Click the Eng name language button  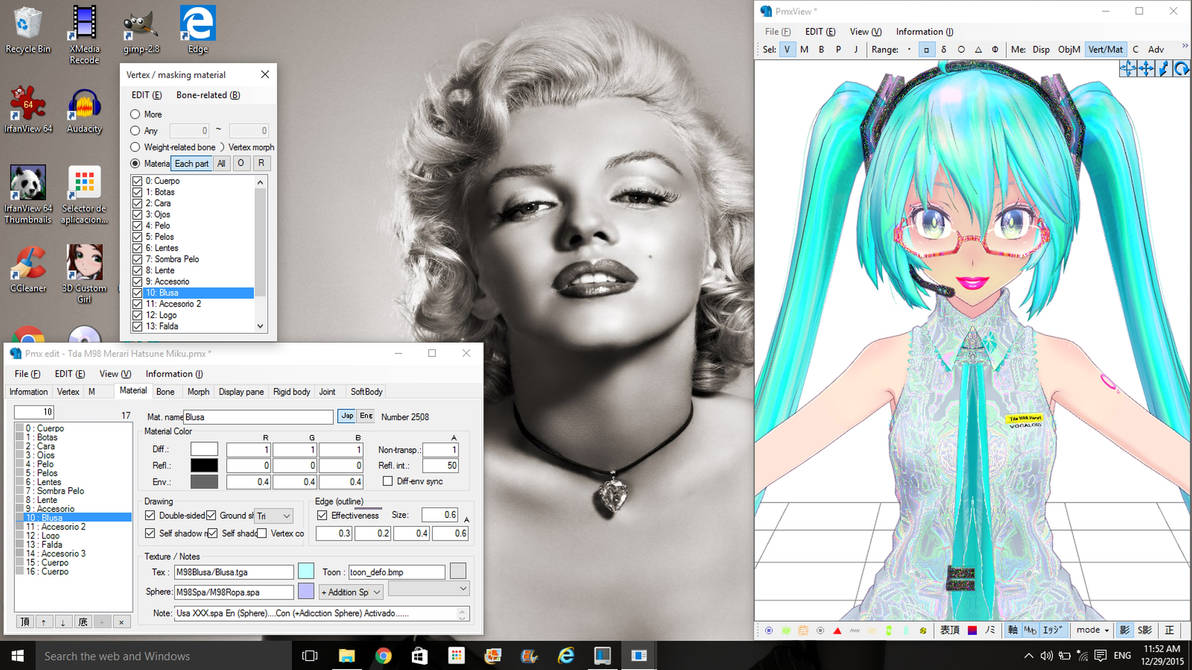tap(366, 416)
